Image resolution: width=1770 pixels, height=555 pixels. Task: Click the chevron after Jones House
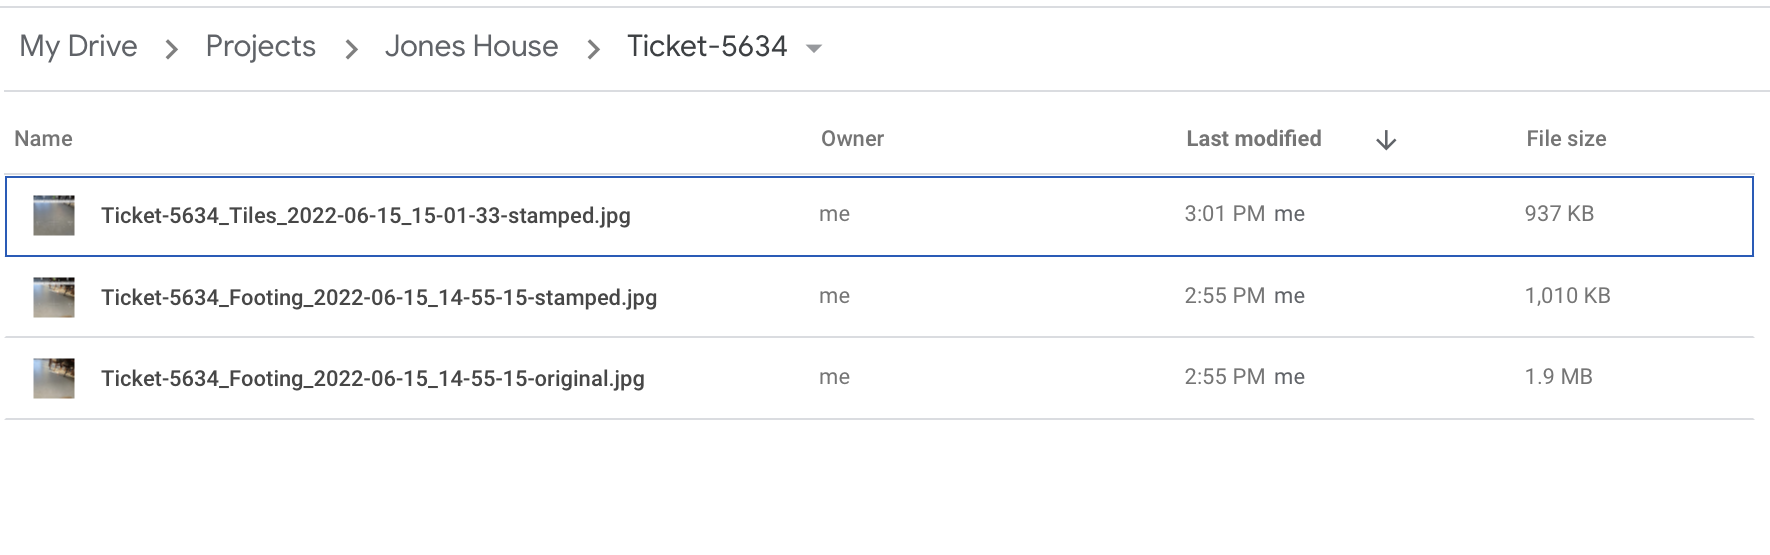tap(593, 49)
